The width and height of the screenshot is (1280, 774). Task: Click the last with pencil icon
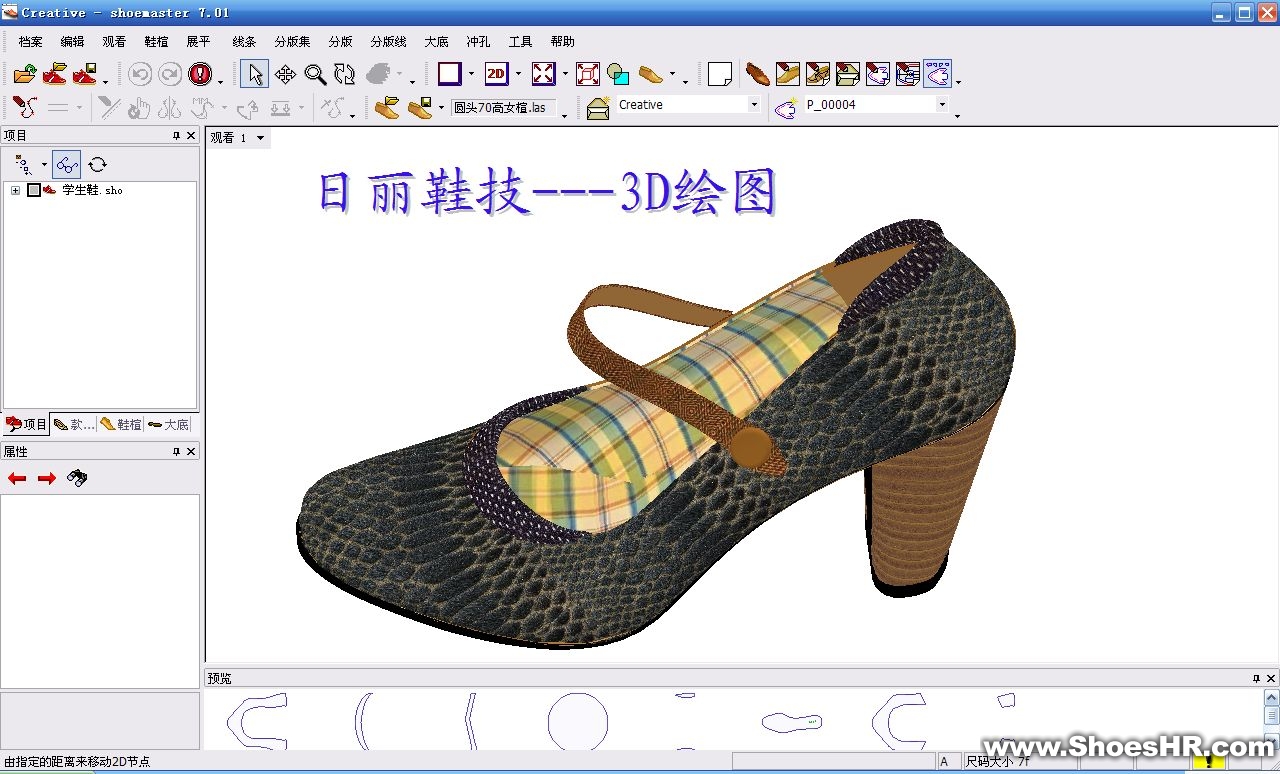(788, 74)
